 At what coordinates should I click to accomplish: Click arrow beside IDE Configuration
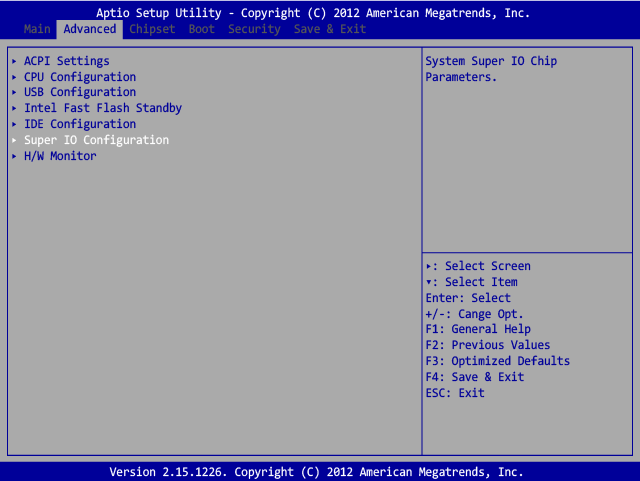[x=14, y=124]
